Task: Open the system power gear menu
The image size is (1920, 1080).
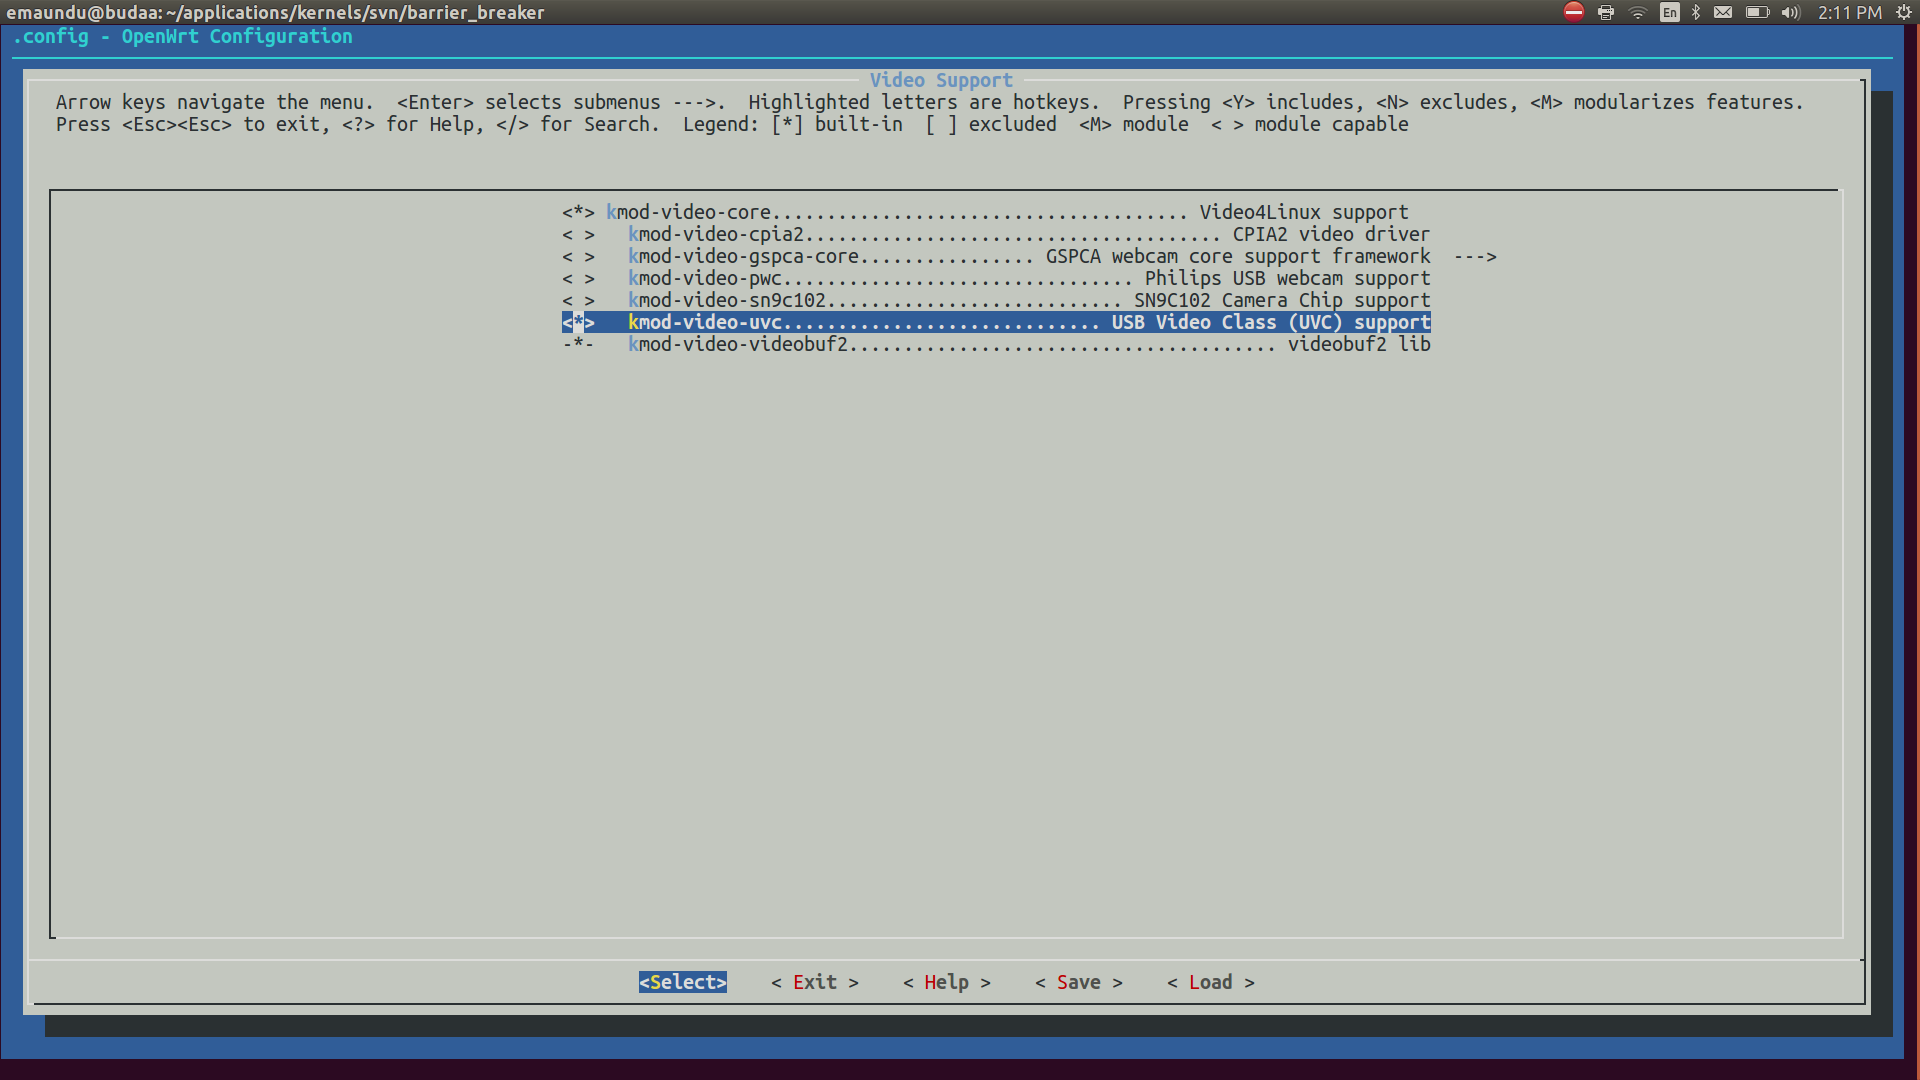Action: tap(1904, 12)
